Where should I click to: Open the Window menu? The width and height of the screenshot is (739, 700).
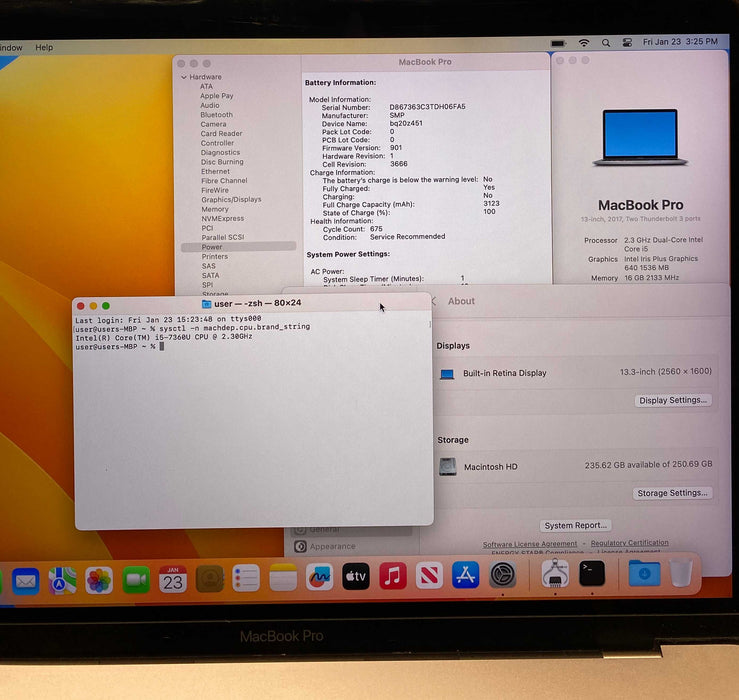[x=11, y=48]
